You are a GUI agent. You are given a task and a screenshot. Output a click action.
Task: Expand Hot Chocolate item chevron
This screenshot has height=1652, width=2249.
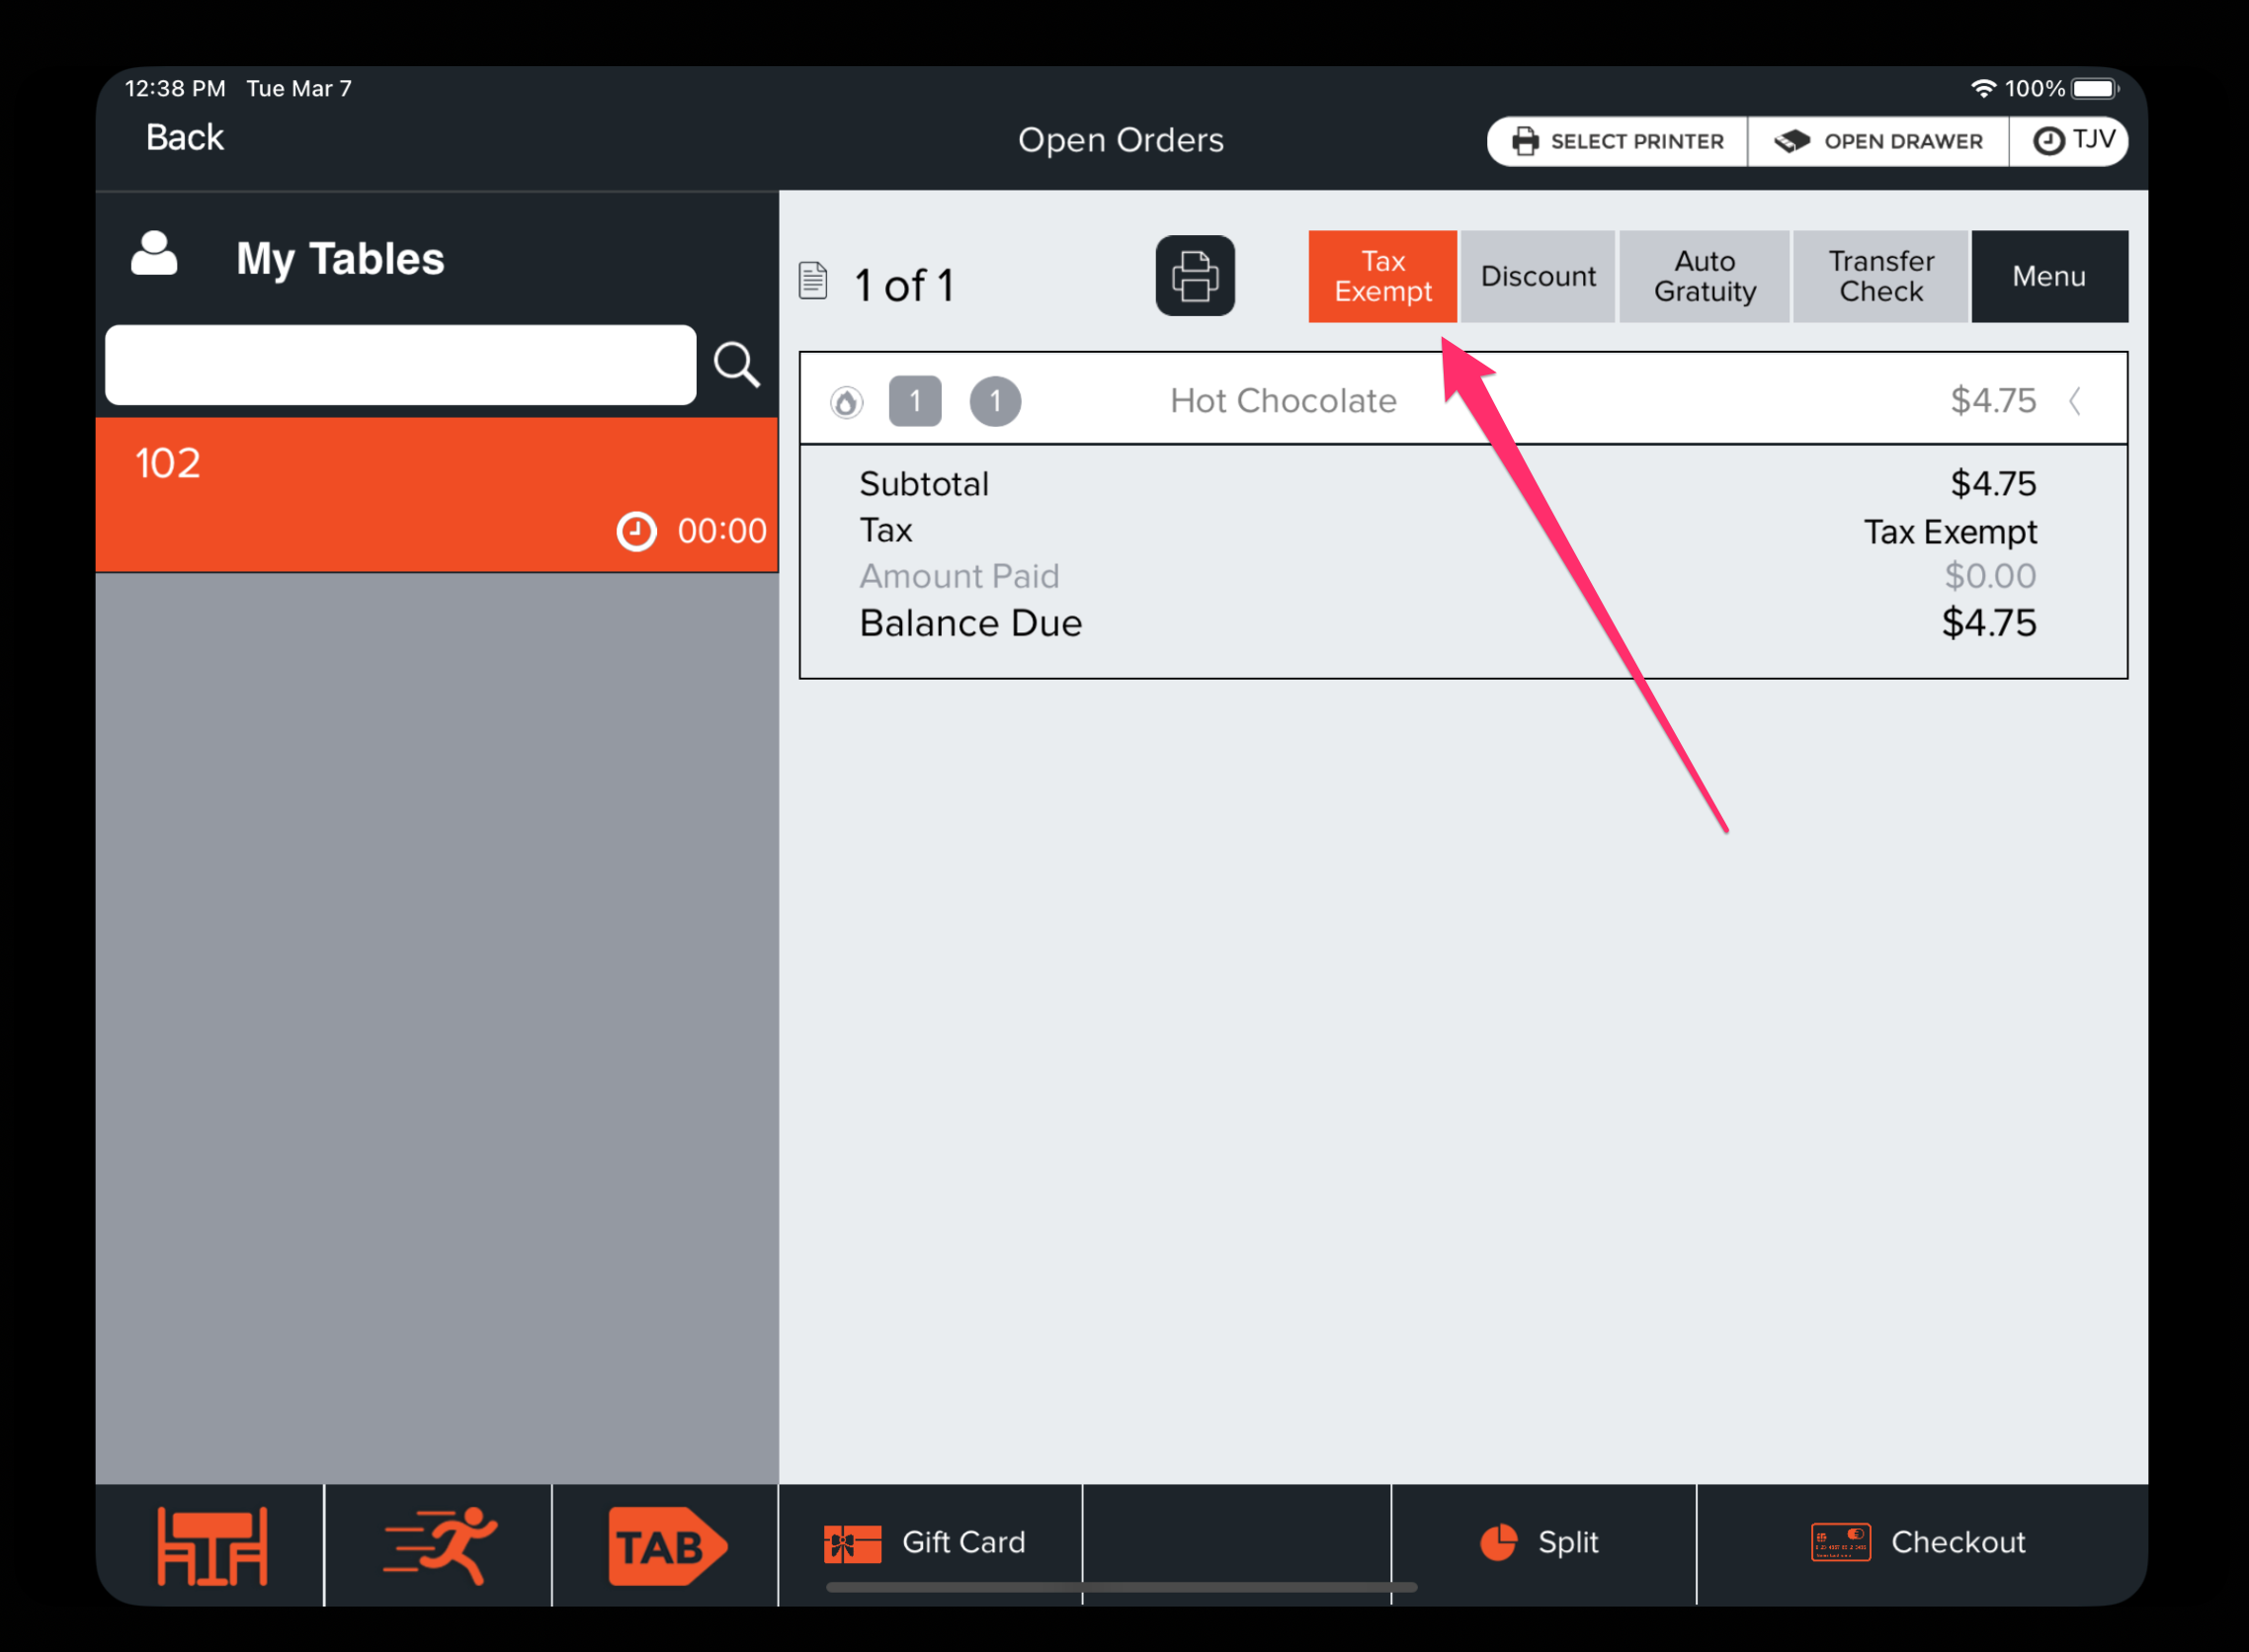pos(2075,402)
